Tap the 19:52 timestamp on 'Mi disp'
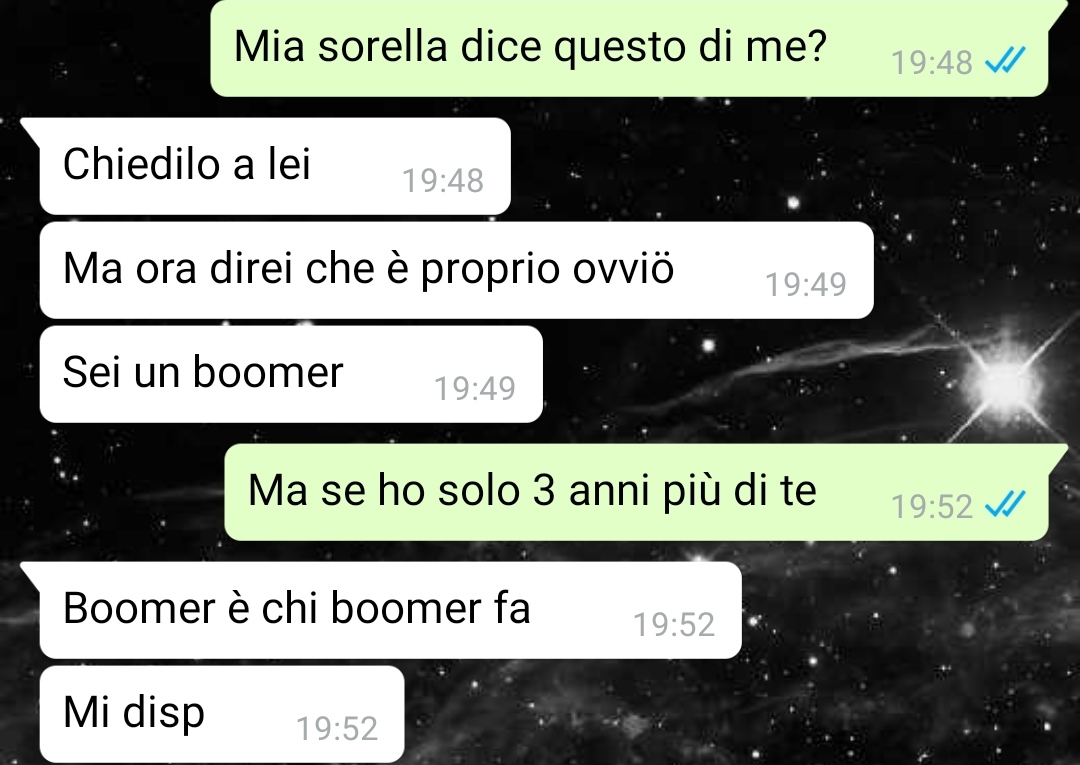This screenshot has width=1080, height=765. 337,729
